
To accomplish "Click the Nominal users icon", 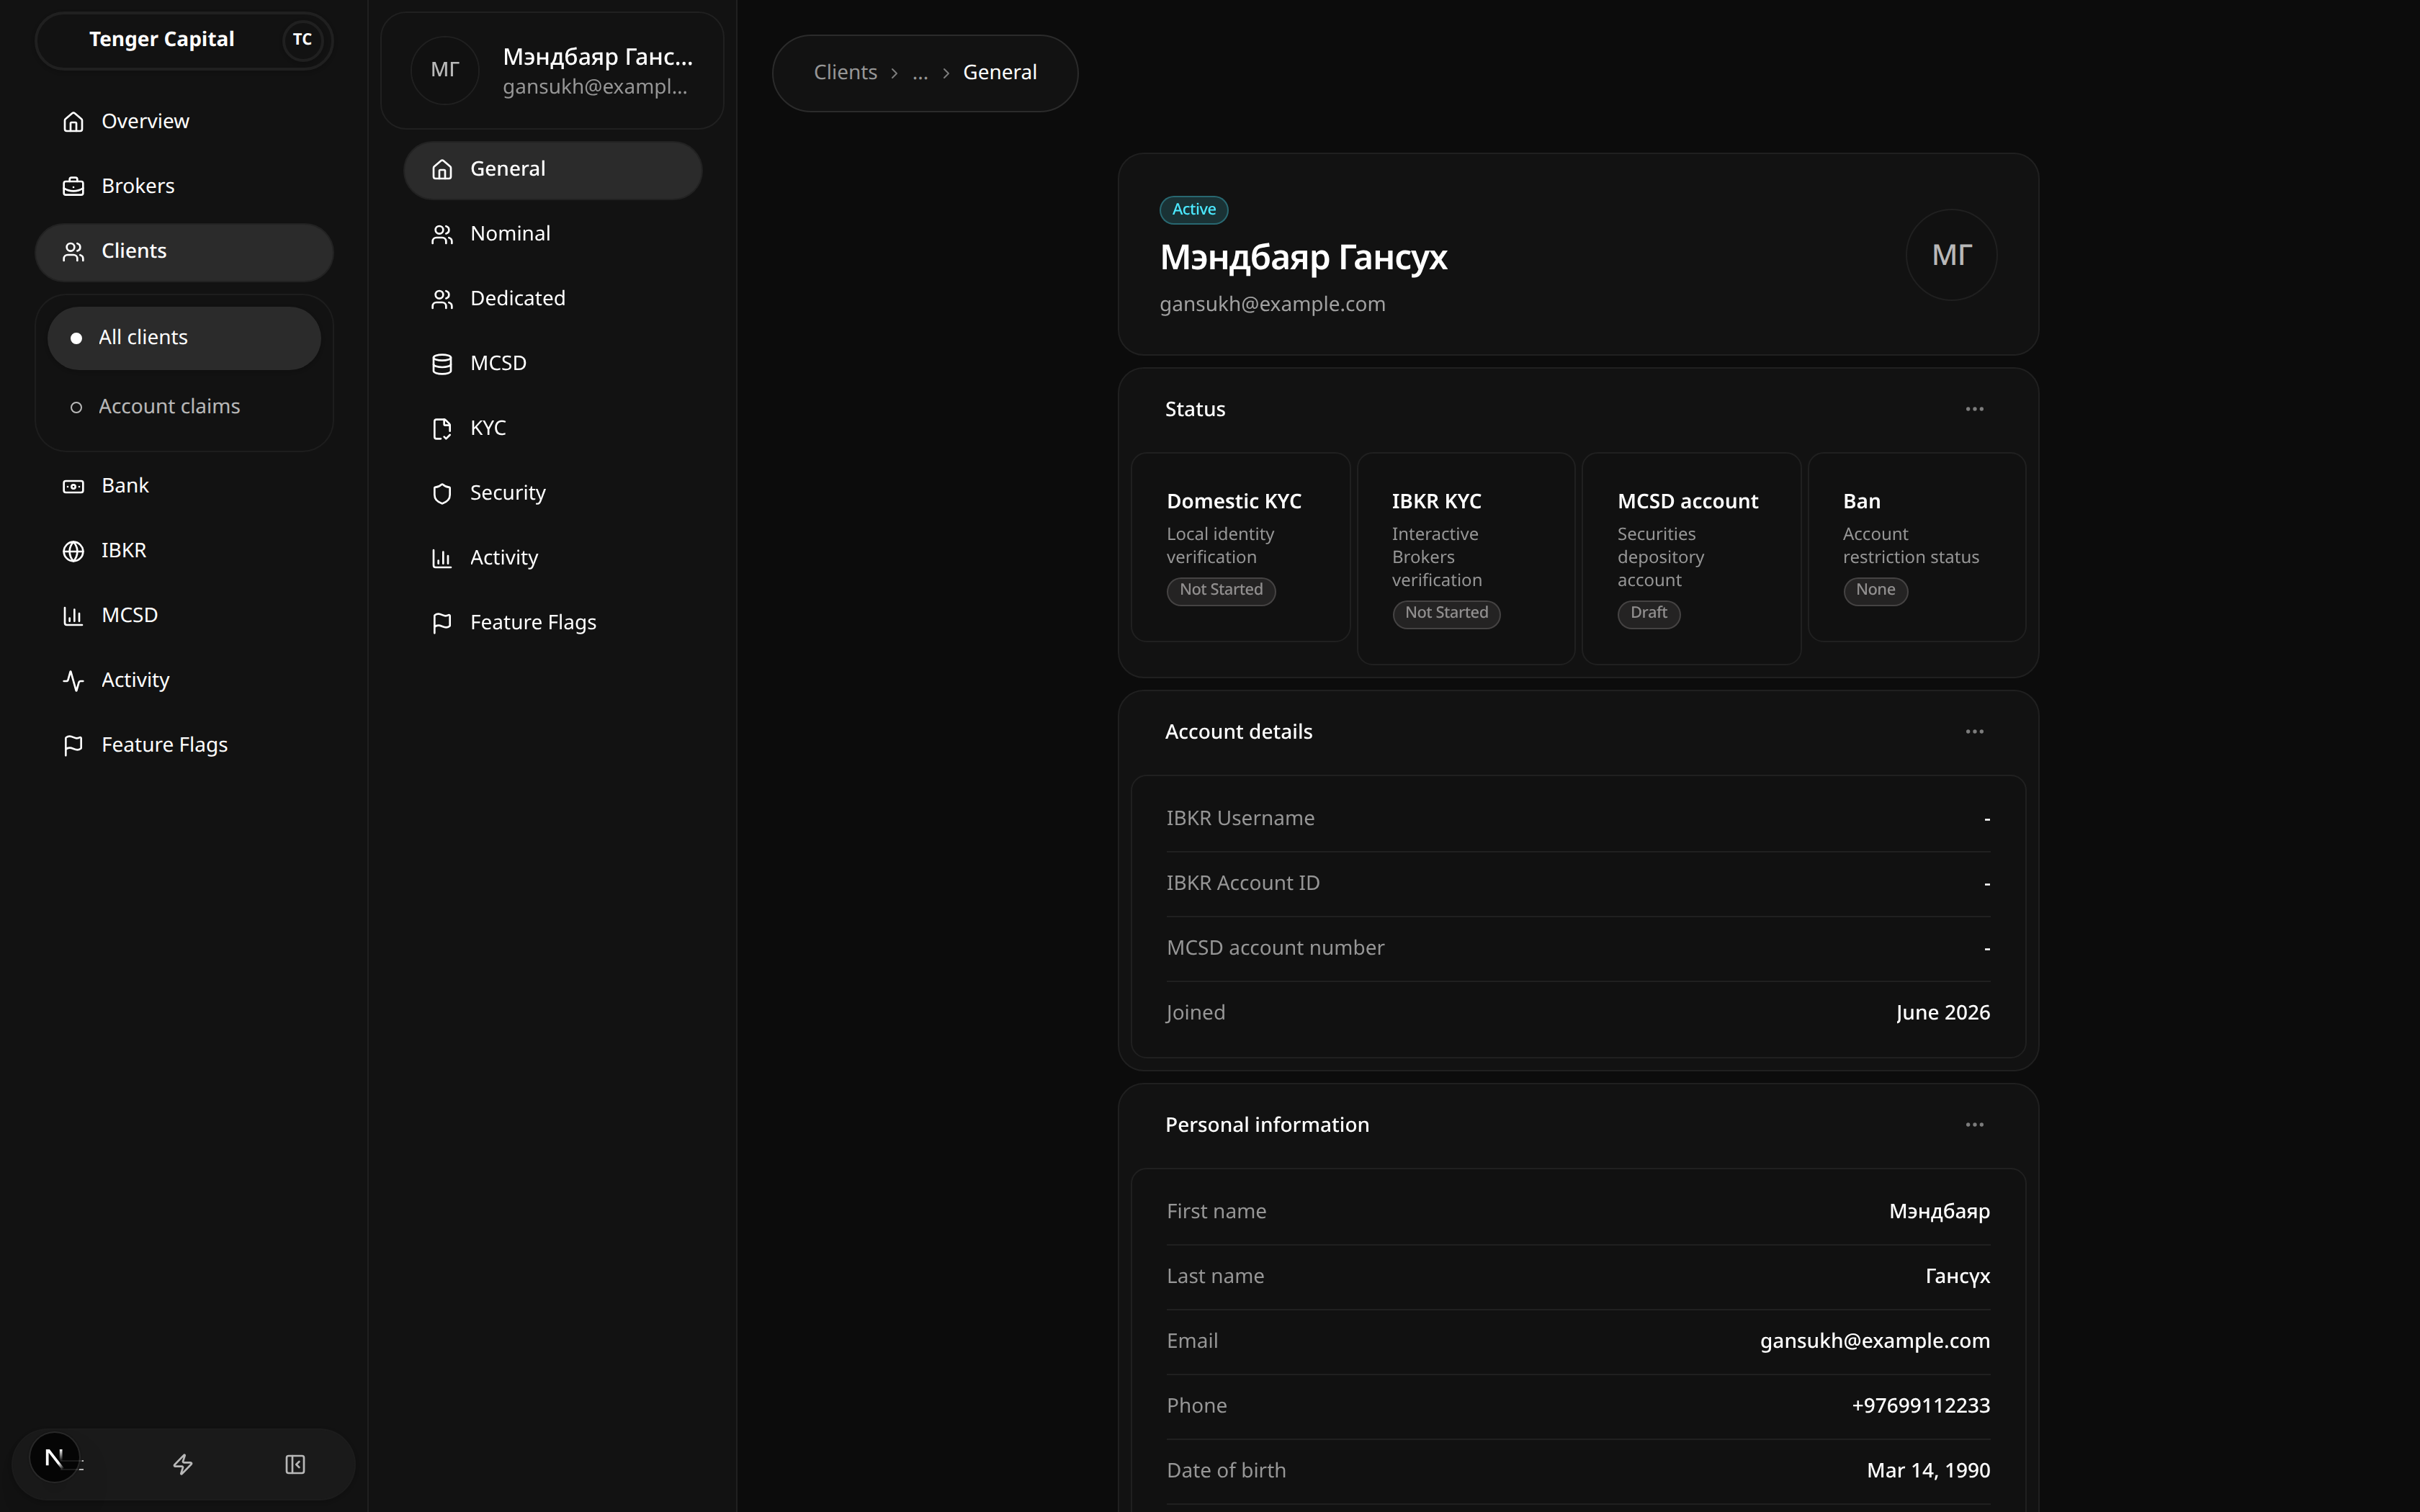I will [x=442, y=235].
